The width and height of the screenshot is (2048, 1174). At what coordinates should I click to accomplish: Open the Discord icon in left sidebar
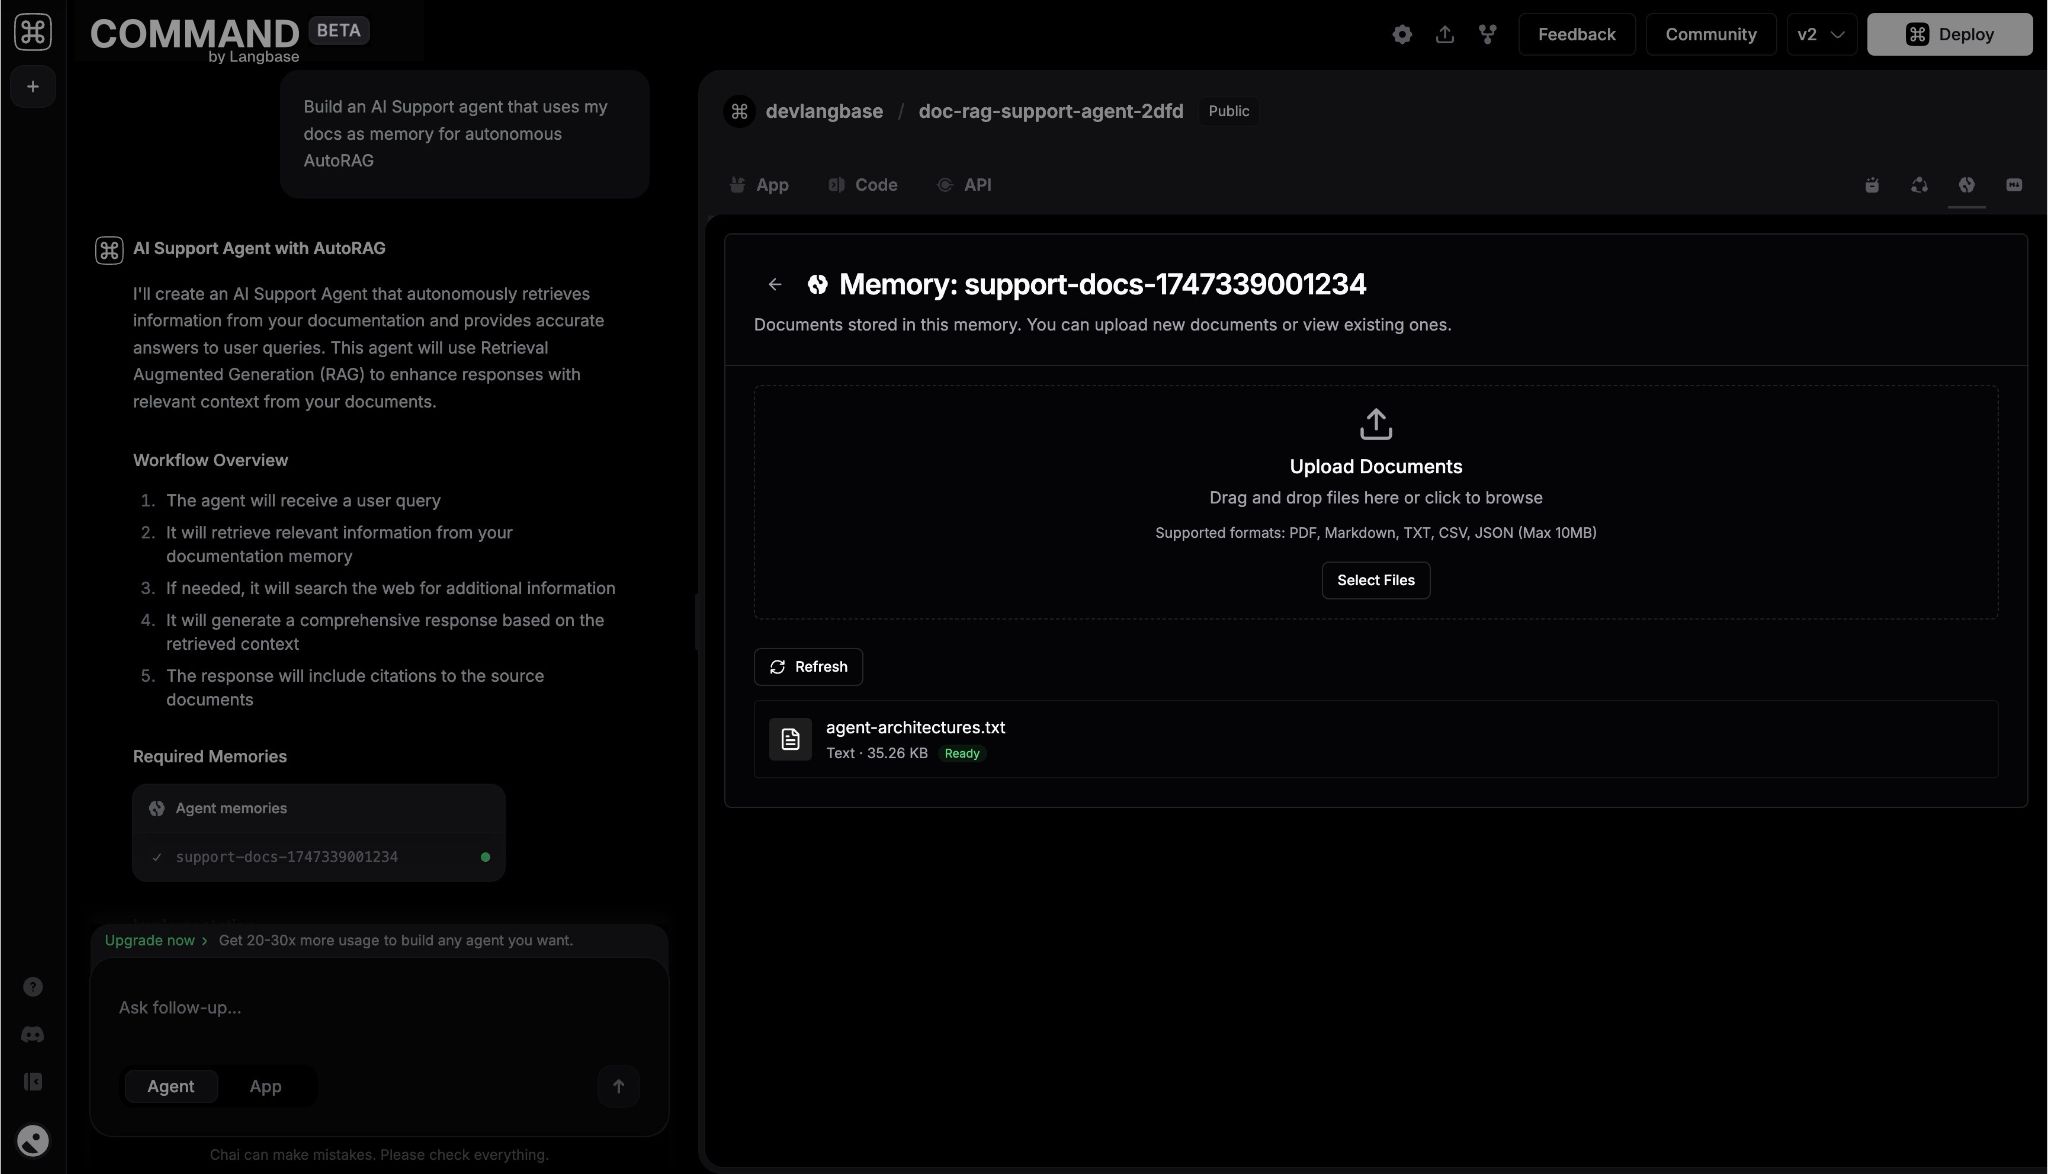33,1034
